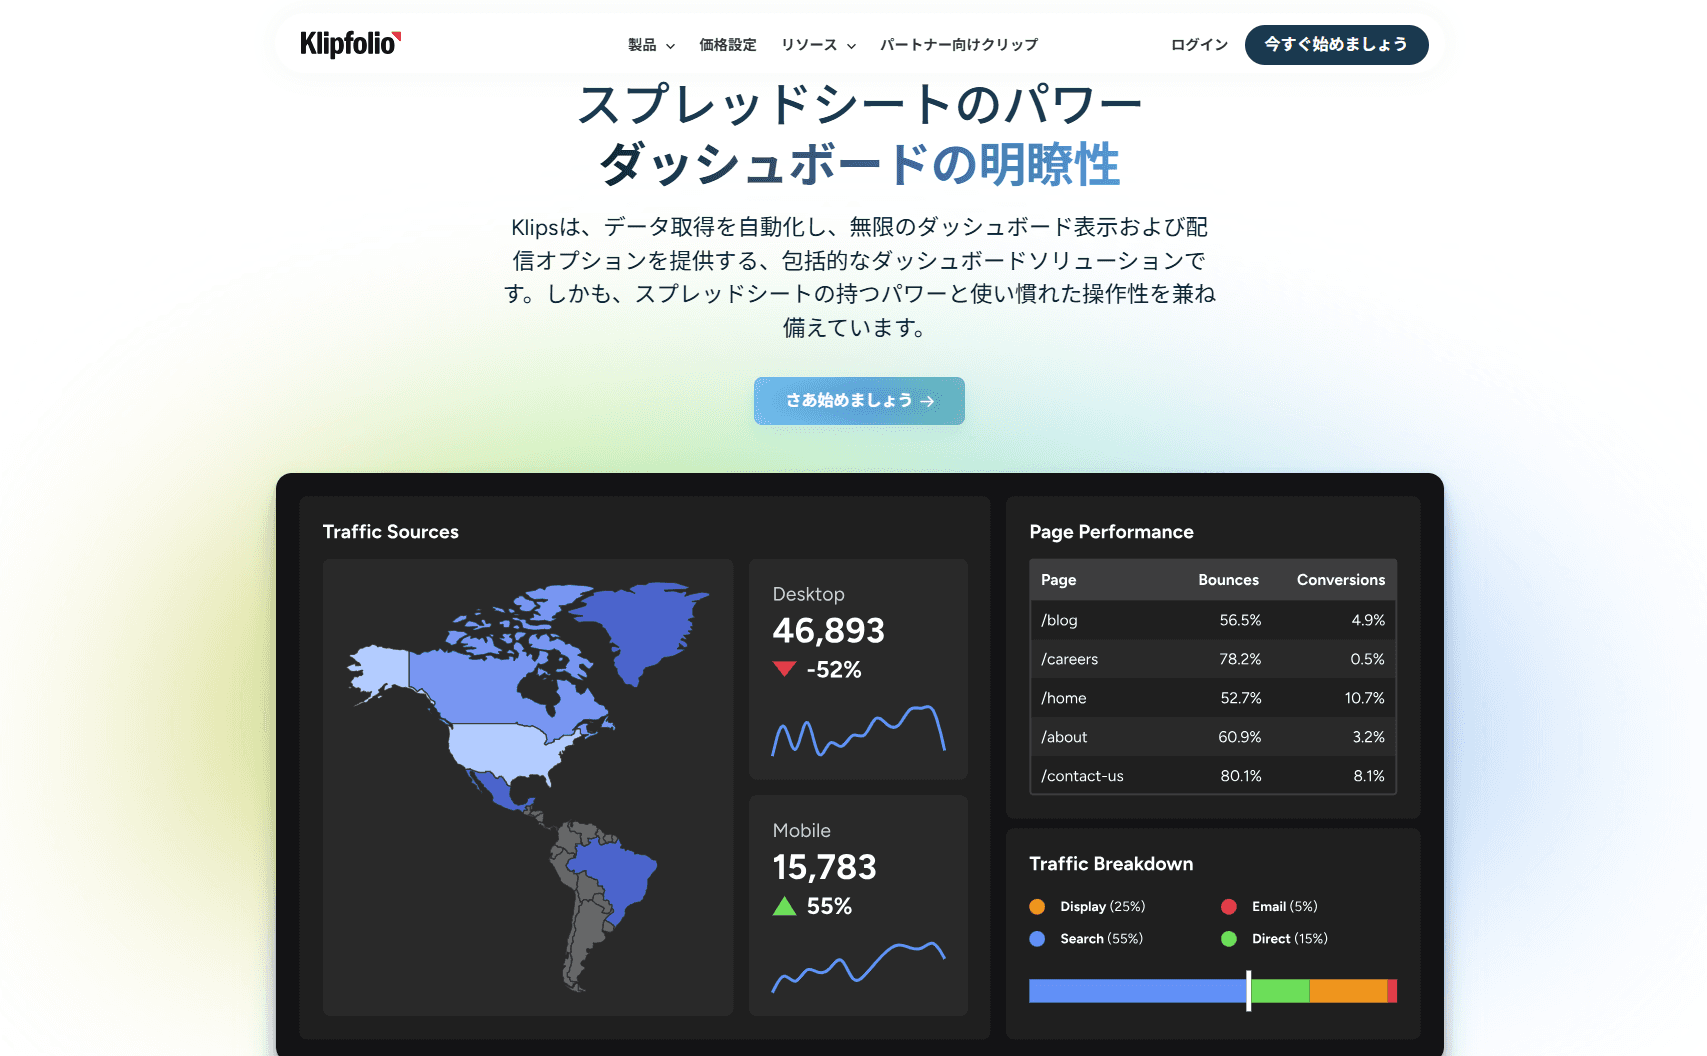Click the blue Search legend dot
This screenshot has height=1056, width=1707.
click(1037, 939)
